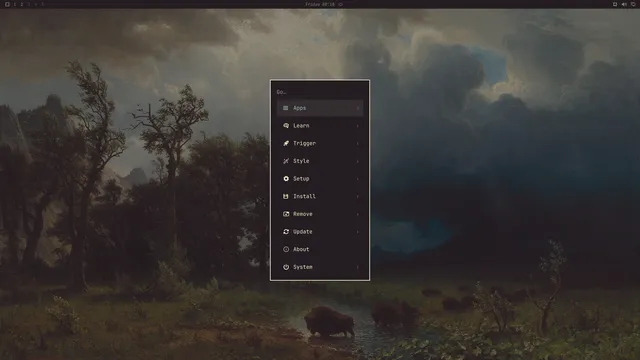Select the Trigger menu entry

point(320,143)
